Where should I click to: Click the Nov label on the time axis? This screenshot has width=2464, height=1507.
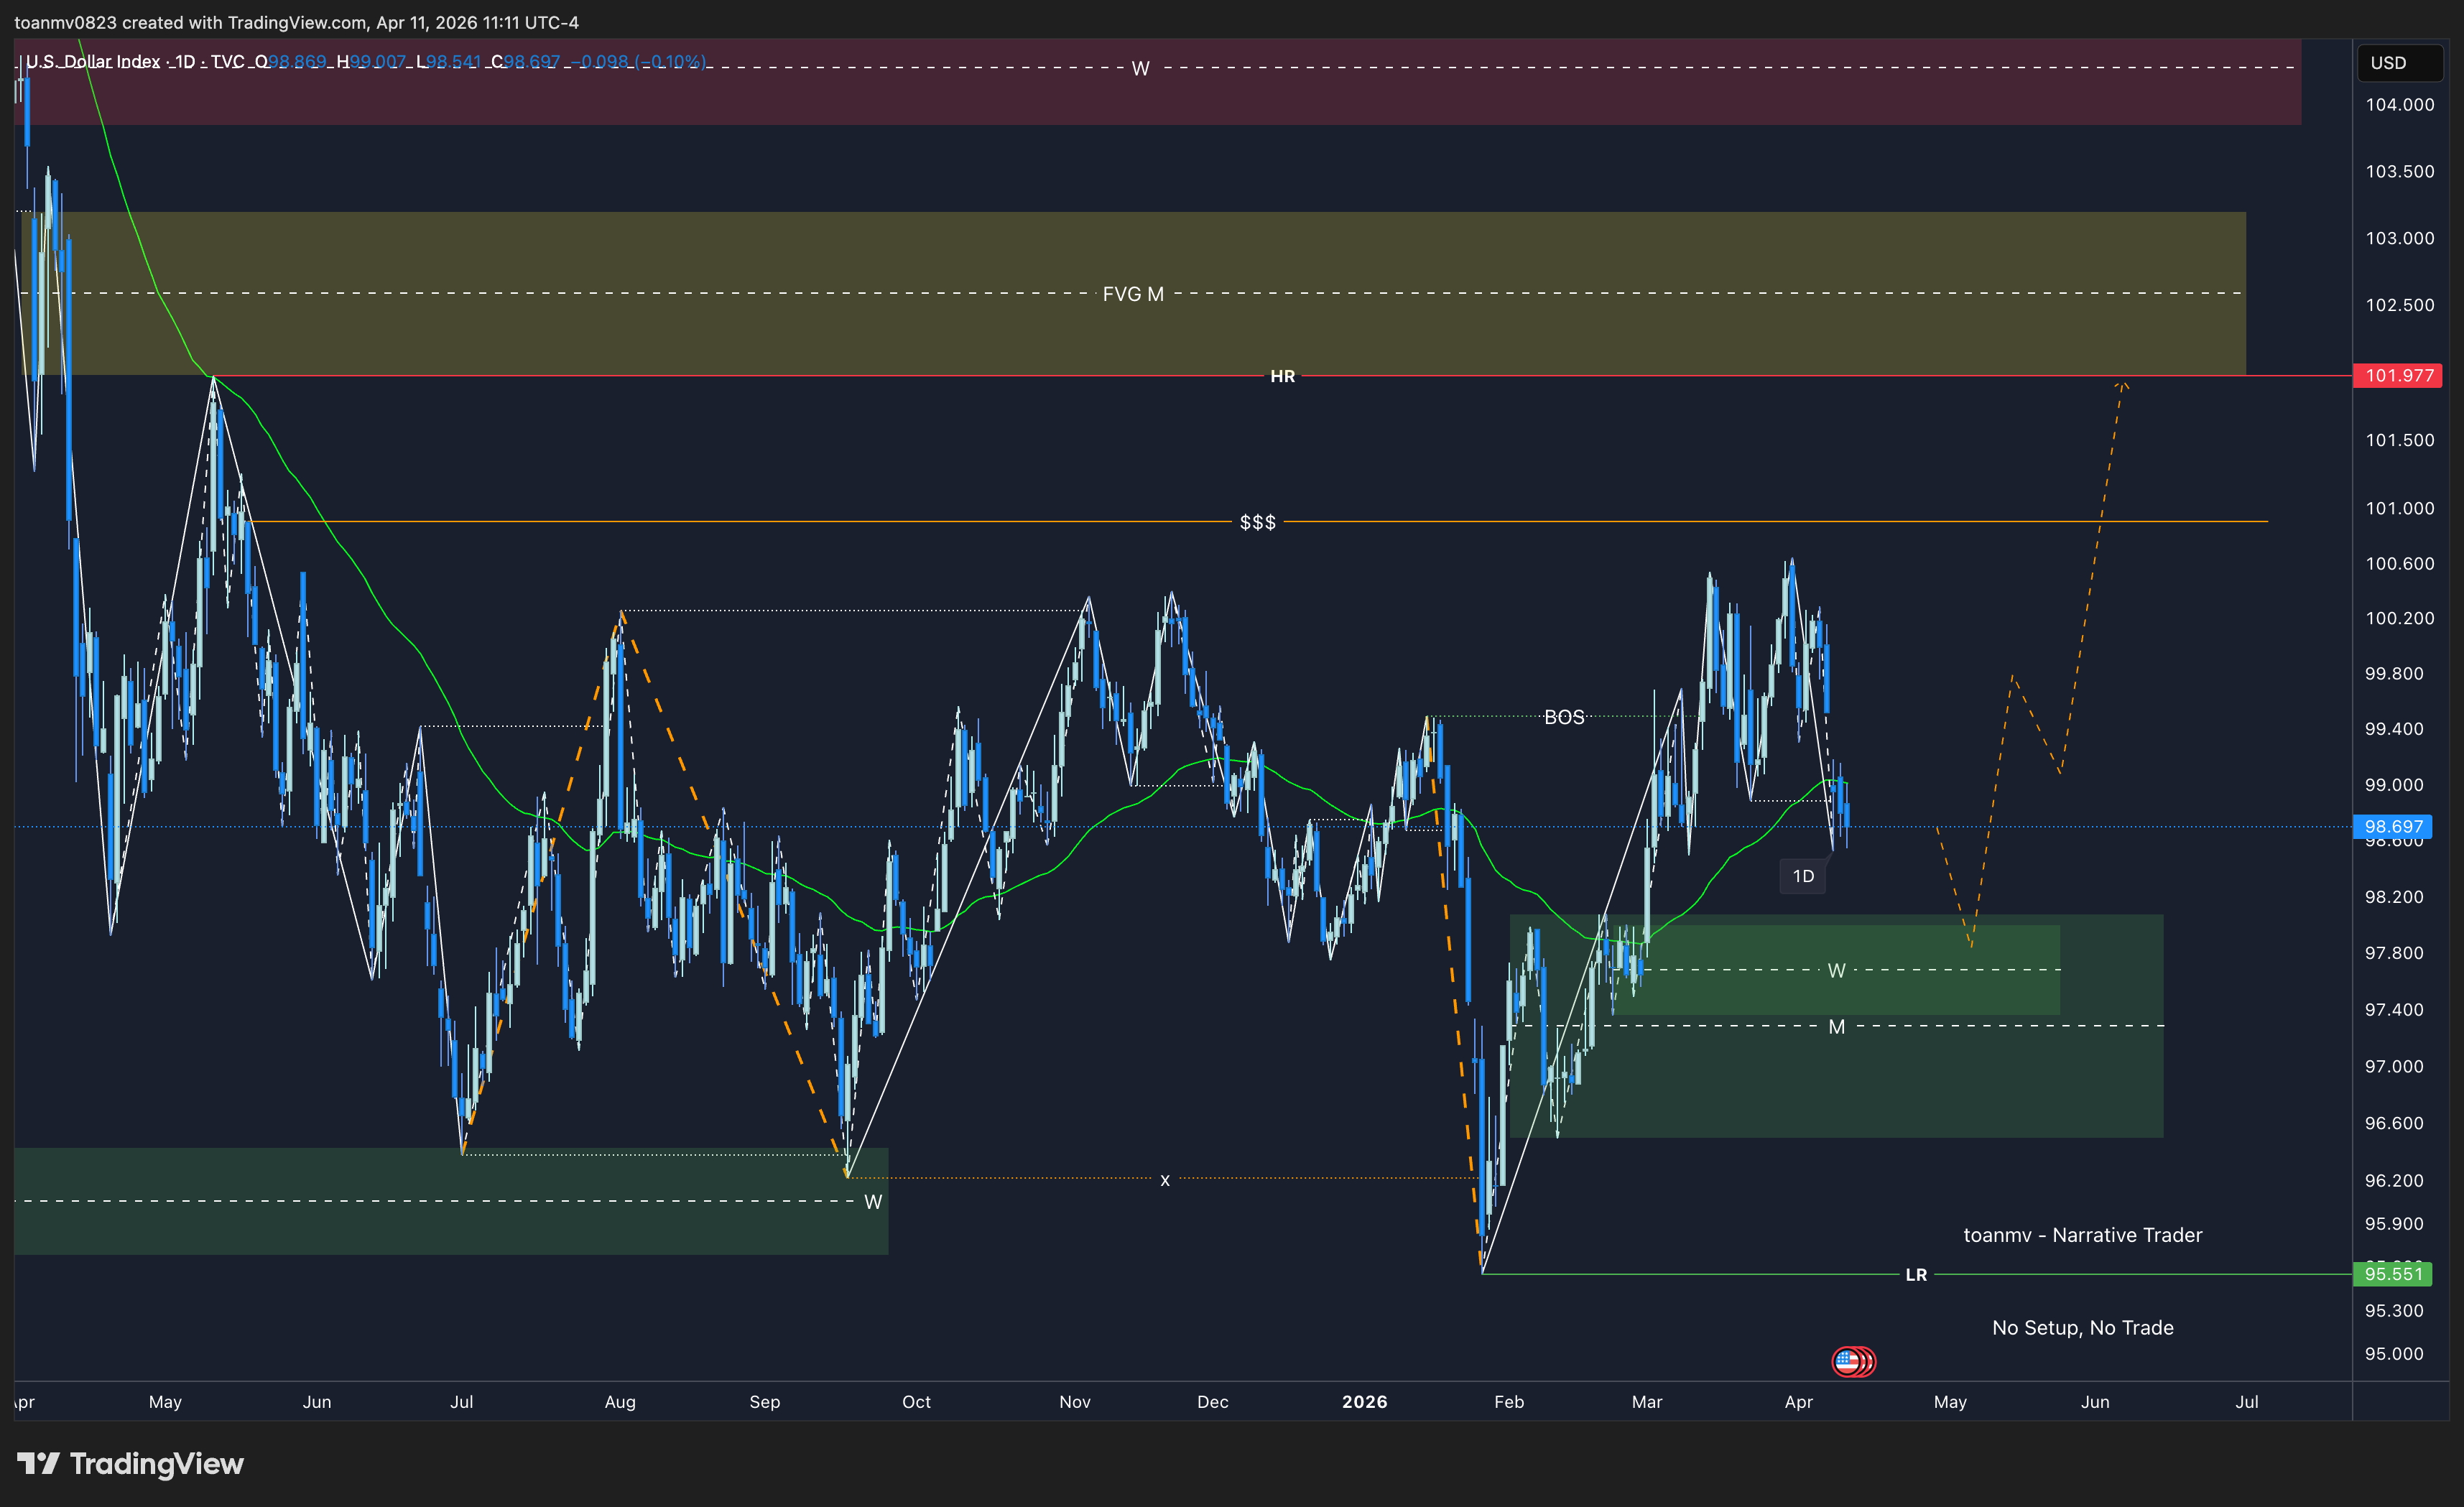click(x=1075, y=1402)
